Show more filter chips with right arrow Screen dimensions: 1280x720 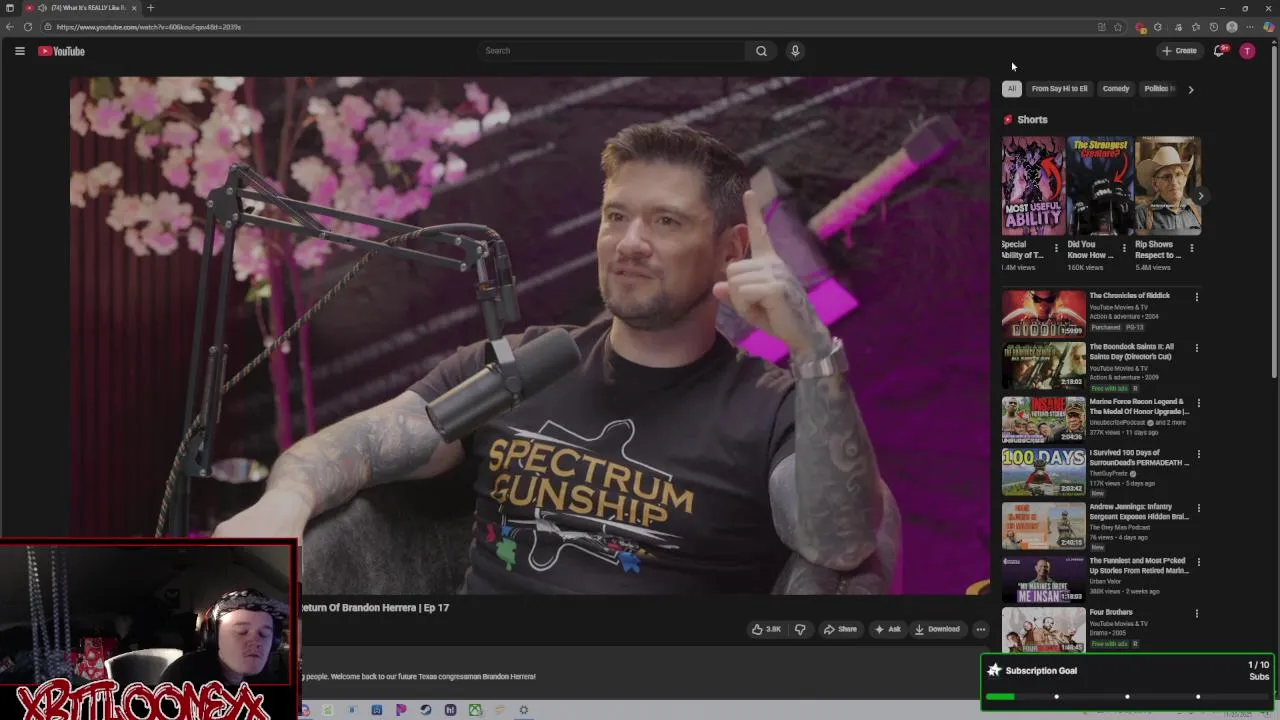click(x=1190, y=89)
